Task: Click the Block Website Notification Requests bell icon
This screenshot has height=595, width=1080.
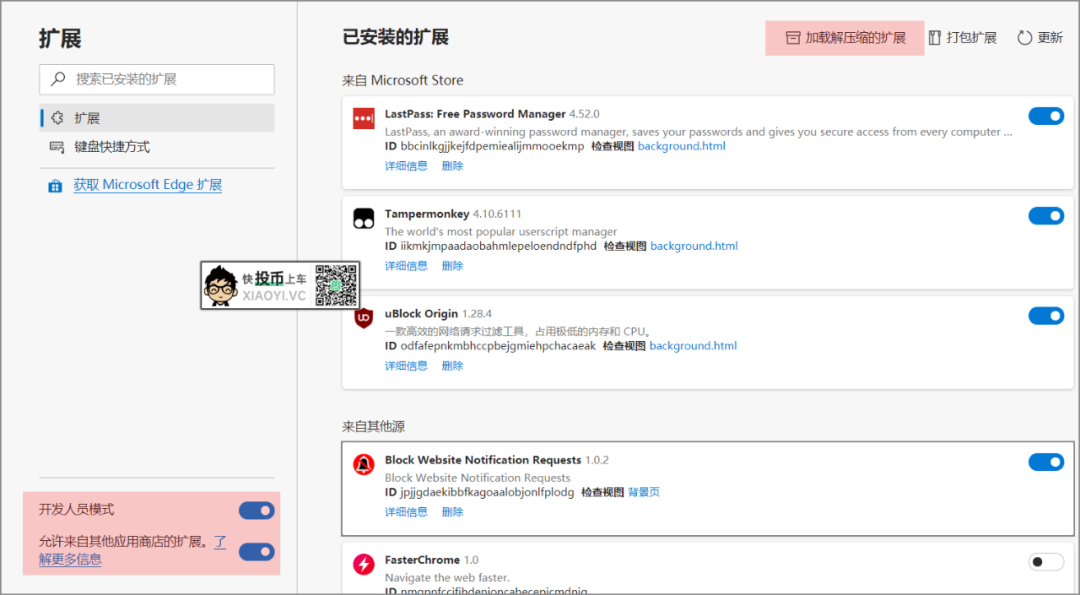Action: 363,465
